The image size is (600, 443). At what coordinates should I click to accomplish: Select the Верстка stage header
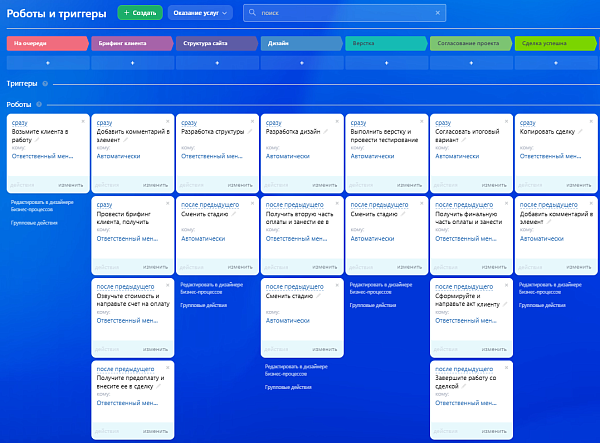(386, 43)
